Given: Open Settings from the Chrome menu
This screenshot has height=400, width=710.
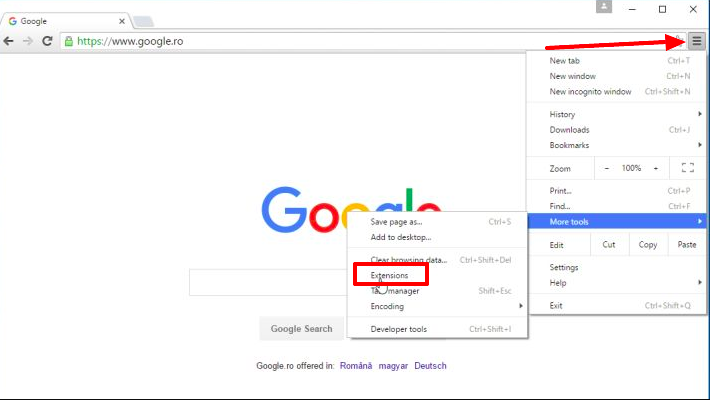Looking at the screenshot, I should pyautogui.click(x=564, y=267).
